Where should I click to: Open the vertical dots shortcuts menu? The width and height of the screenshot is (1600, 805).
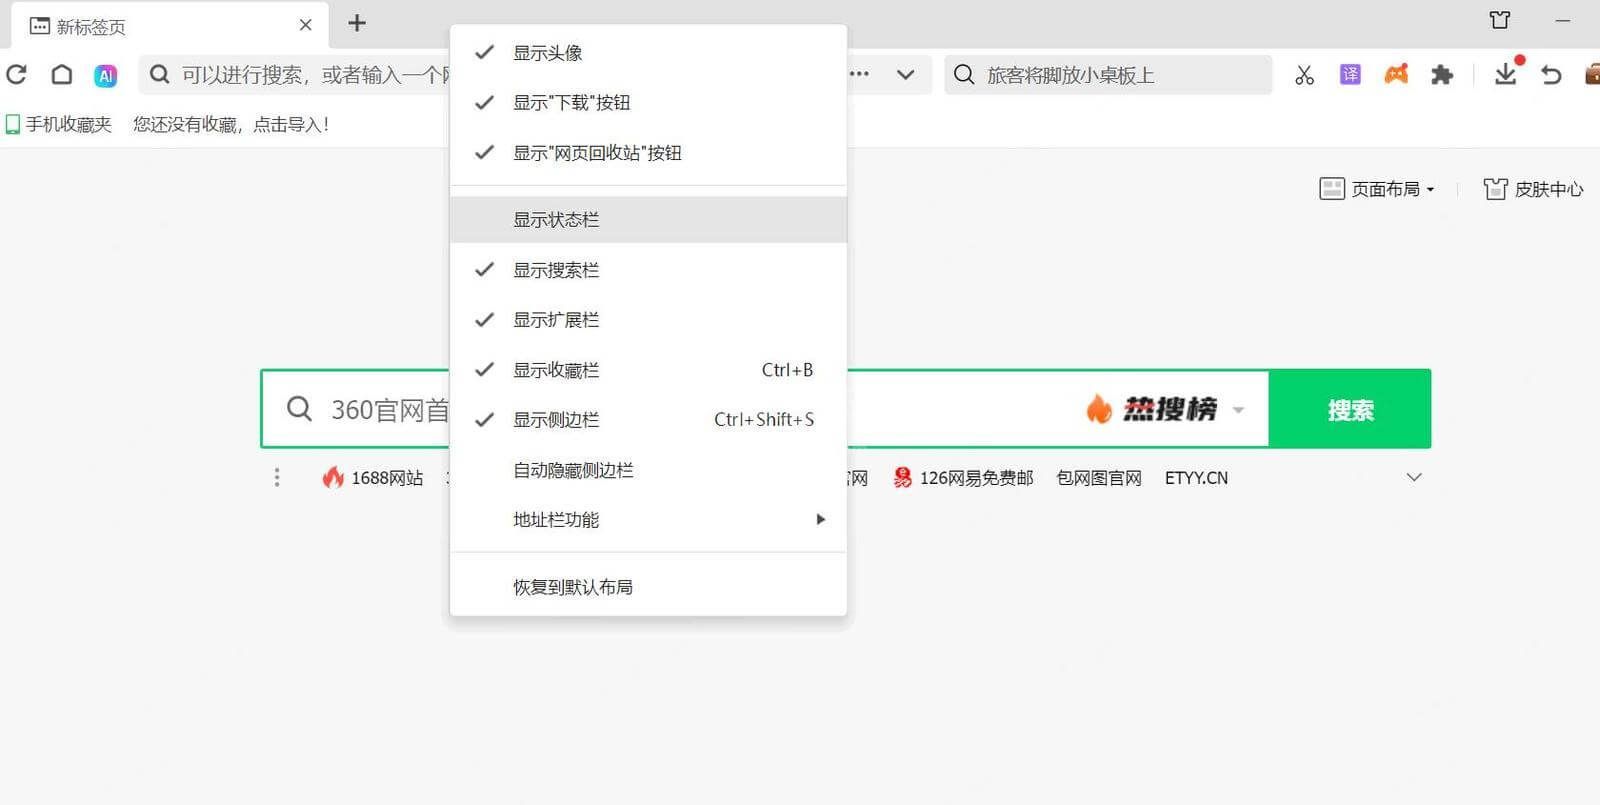click(x=277, y=478)
